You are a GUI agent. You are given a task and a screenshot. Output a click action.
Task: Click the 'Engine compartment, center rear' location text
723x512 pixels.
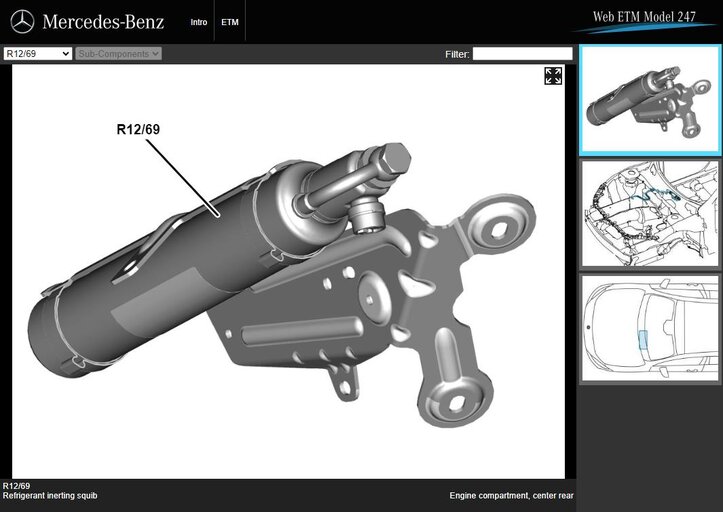tap(511, 496)
